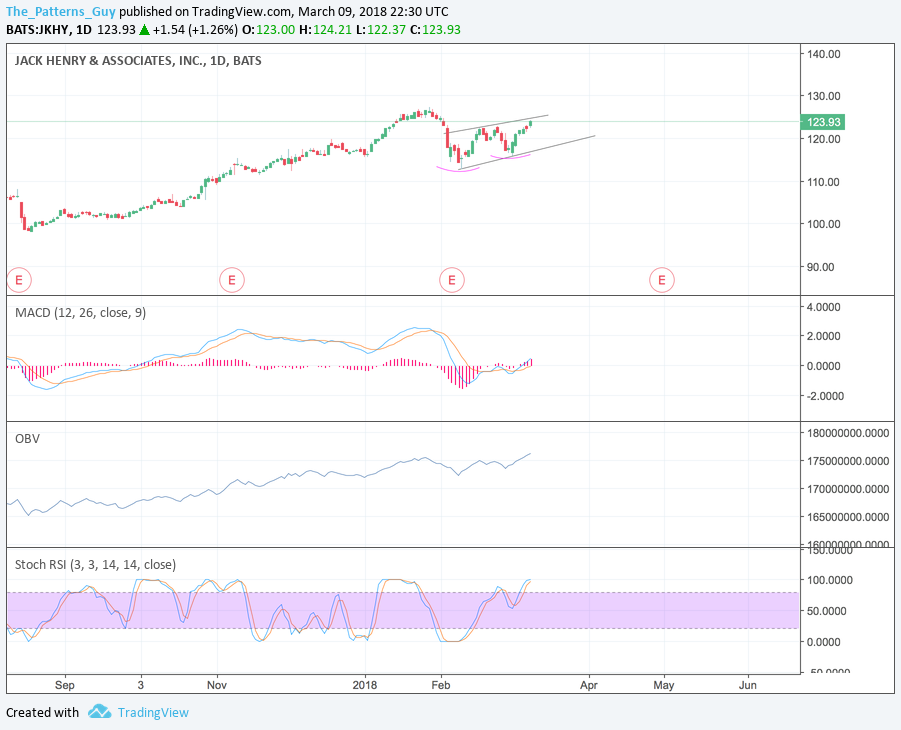Click the O:123.00 open value in header
Screen dimensions: 901x730
269,30
